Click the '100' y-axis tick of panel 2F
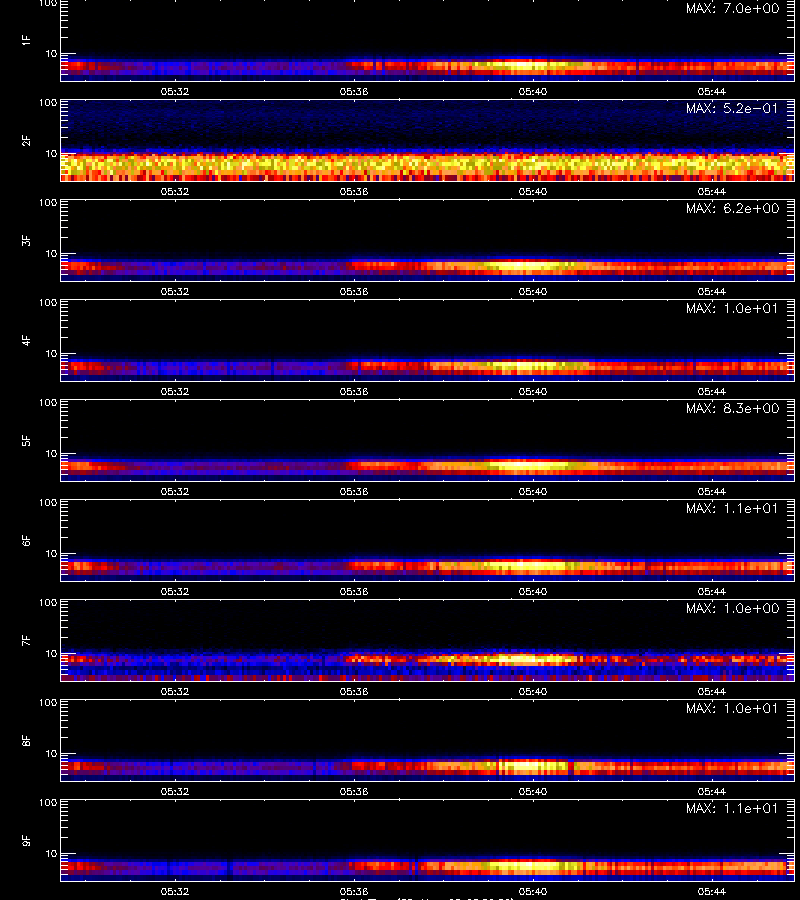 pyautogui.click(x=48, y=103)
